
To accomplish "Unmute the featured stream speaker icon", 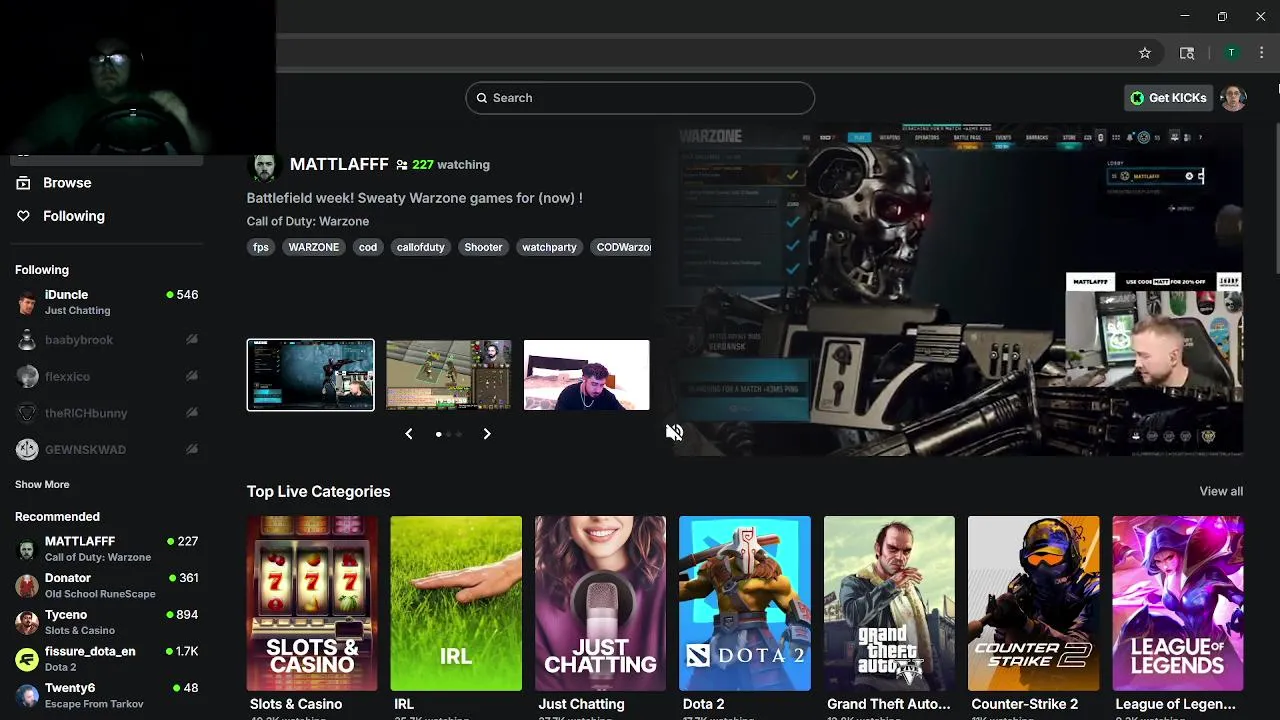I will click(675, 432).
